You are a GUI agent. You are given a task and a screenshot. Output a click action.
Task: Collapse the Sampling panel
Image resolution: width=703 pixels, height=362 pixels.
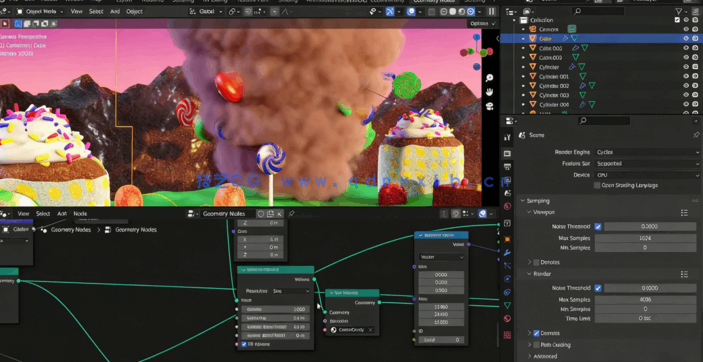(x=523, y=201)
